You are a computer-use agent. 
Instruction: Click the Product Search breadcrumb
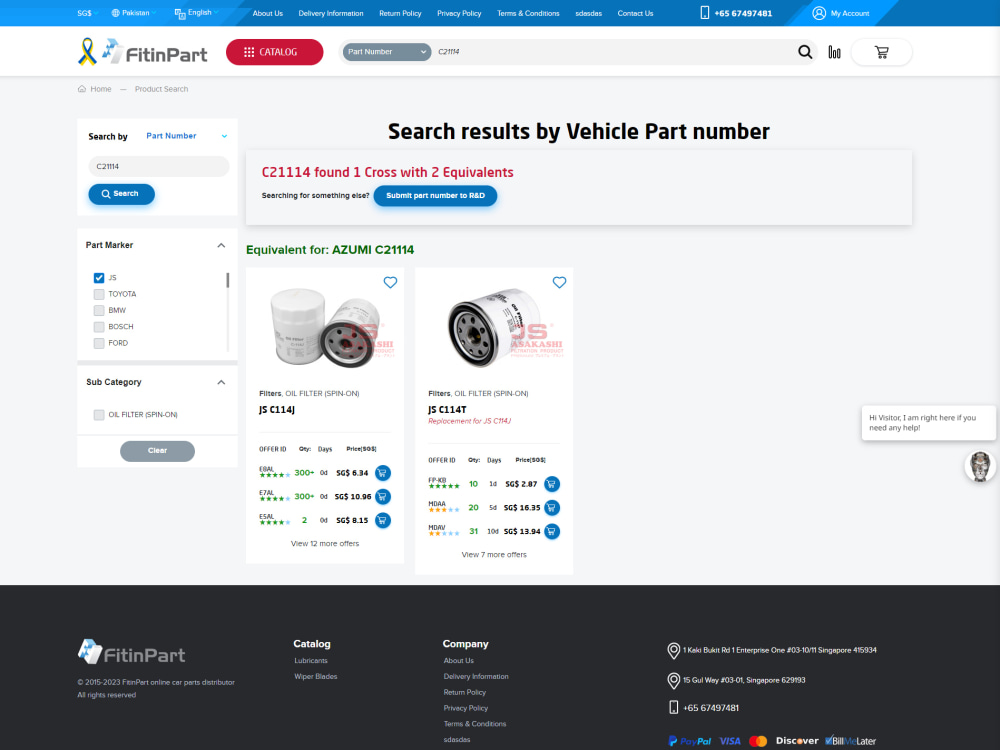pos(161,89)
